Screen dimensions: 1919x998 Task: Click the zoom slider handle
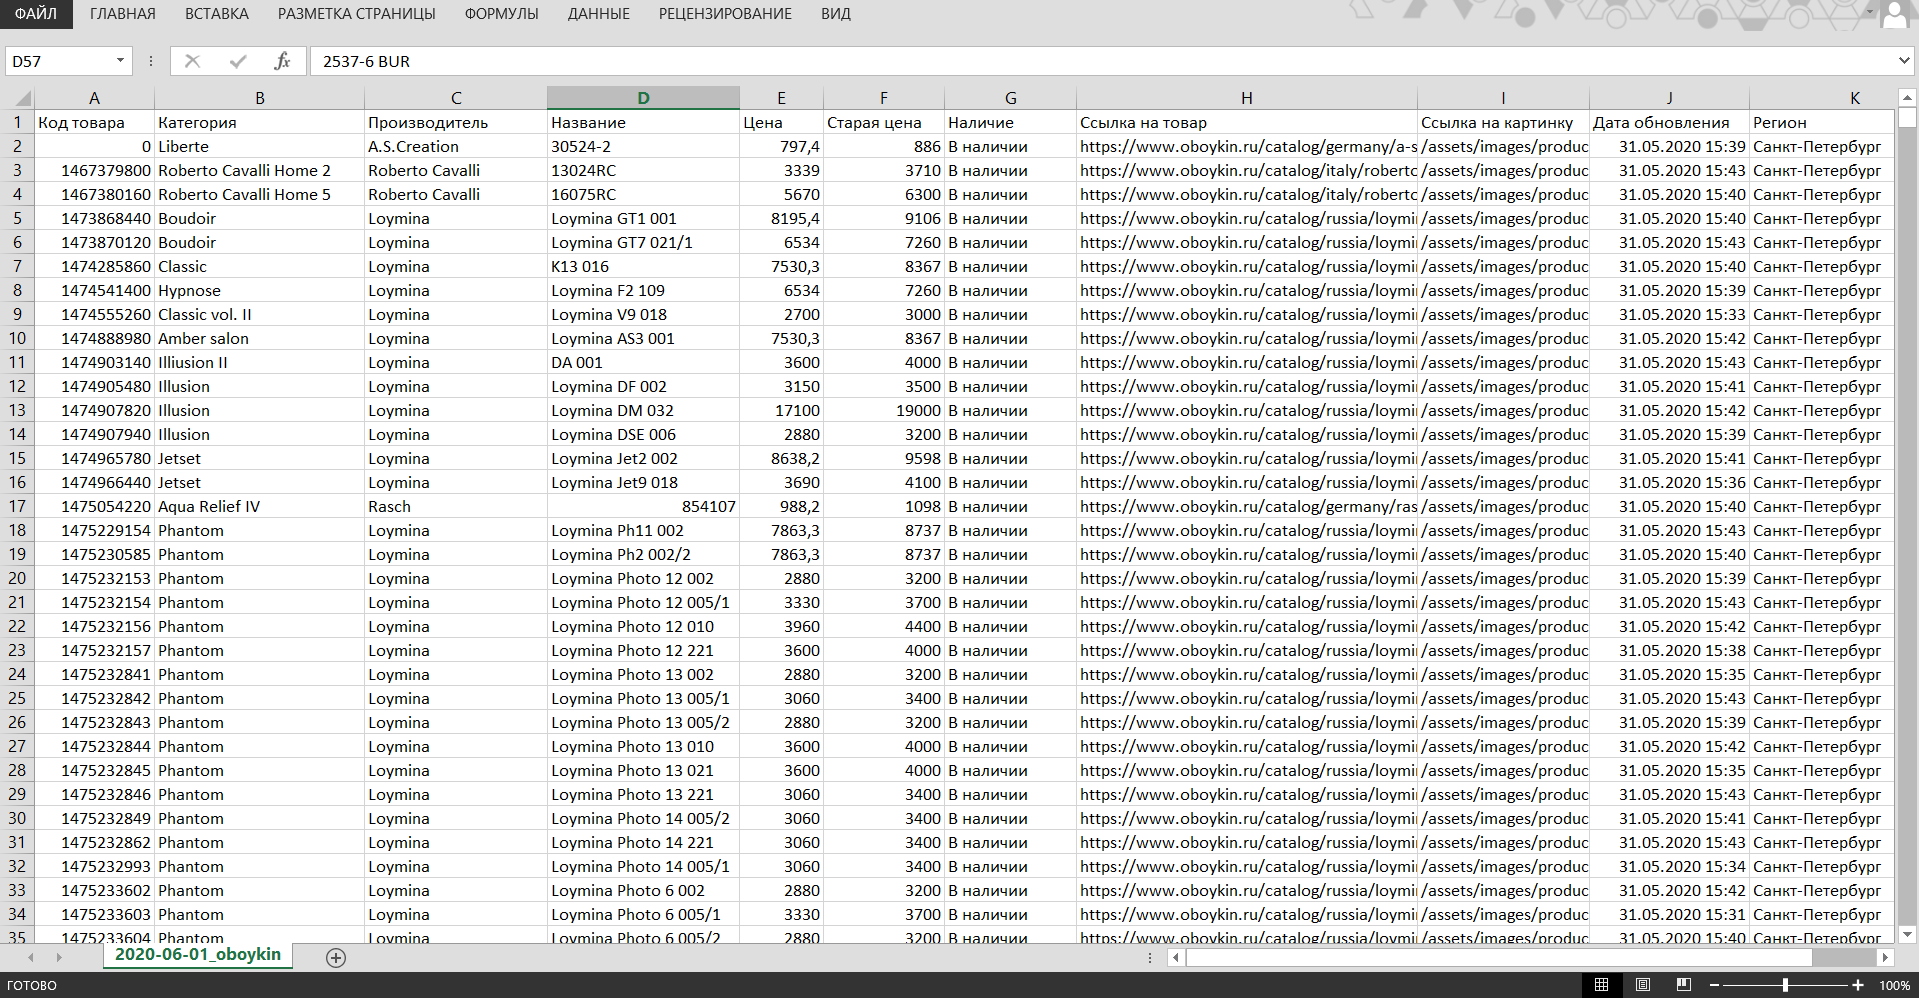tap(1785, 985)
